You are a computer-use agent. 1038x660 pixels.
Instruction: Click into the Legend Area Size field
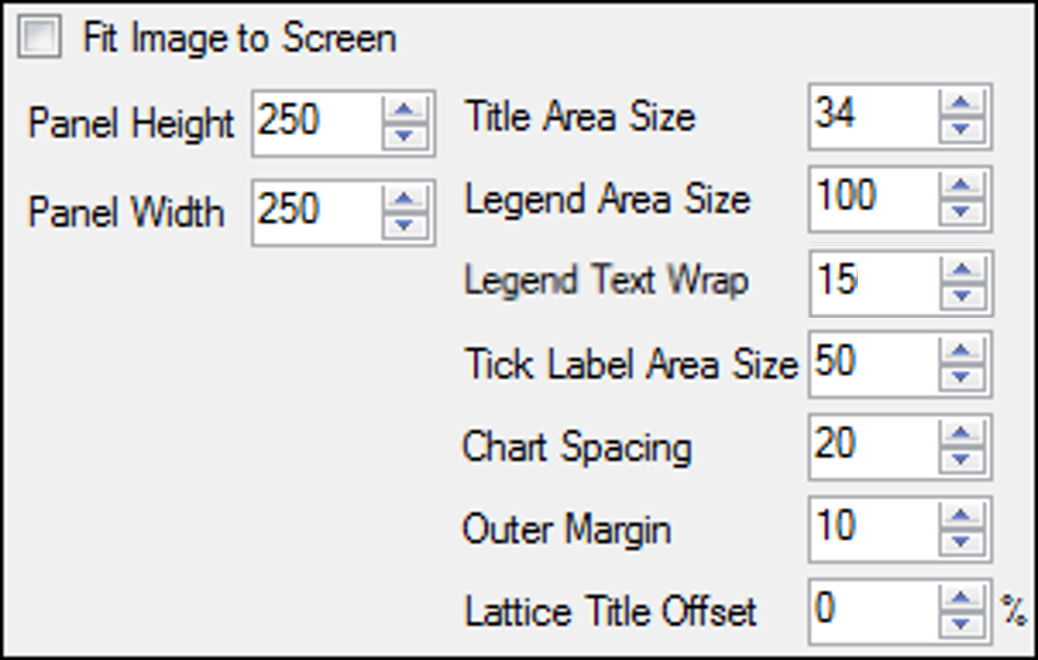click(x=872, y=198)
